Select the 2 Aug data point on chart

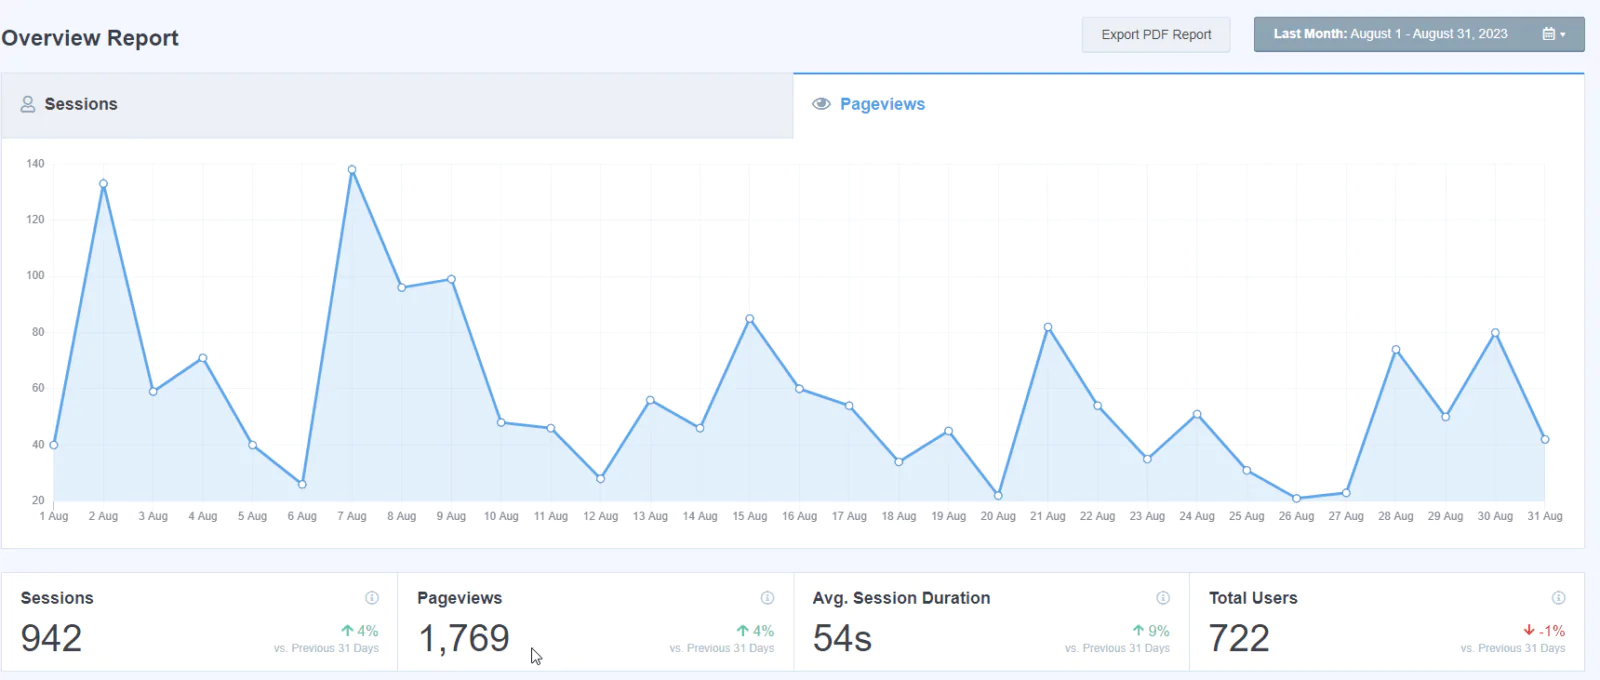103,184
